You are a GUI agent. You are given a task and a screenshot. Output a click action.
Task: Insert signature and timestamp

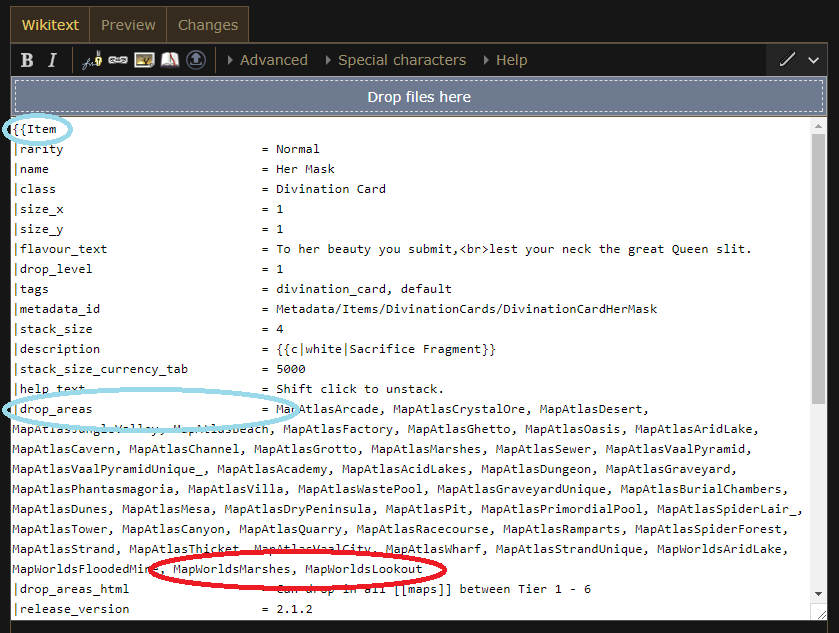coord(92,60)
